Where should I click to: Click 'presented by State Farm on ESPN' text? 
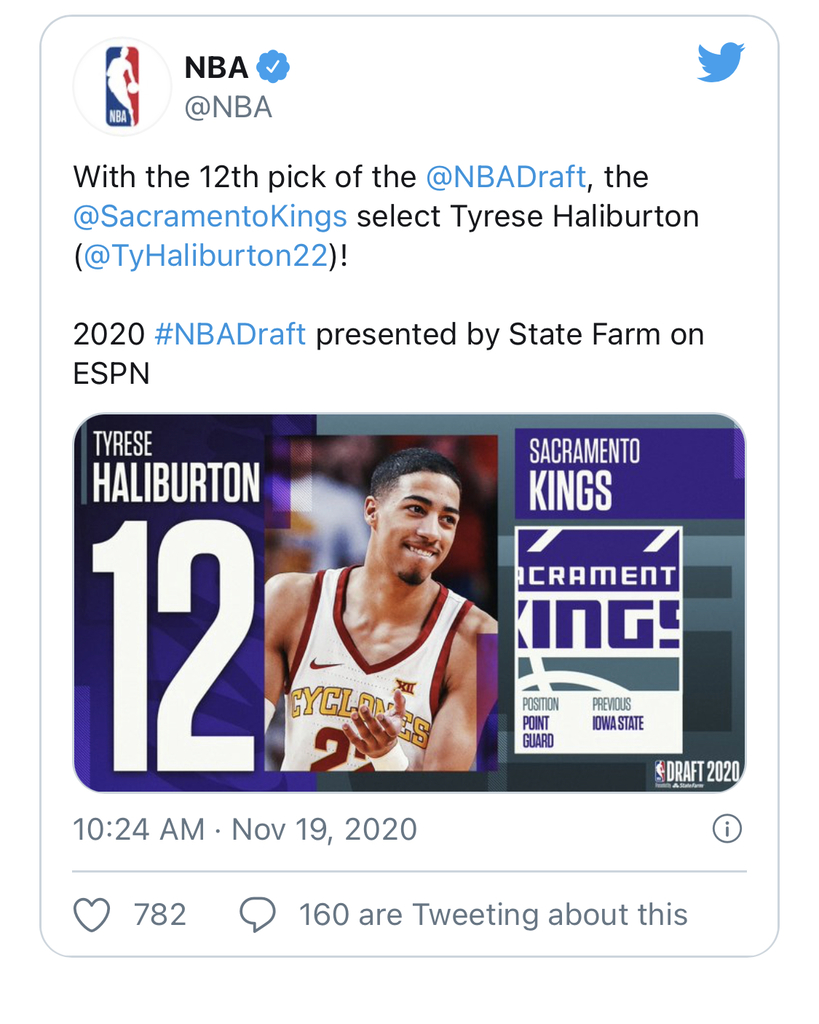click(x=389, y=354)
